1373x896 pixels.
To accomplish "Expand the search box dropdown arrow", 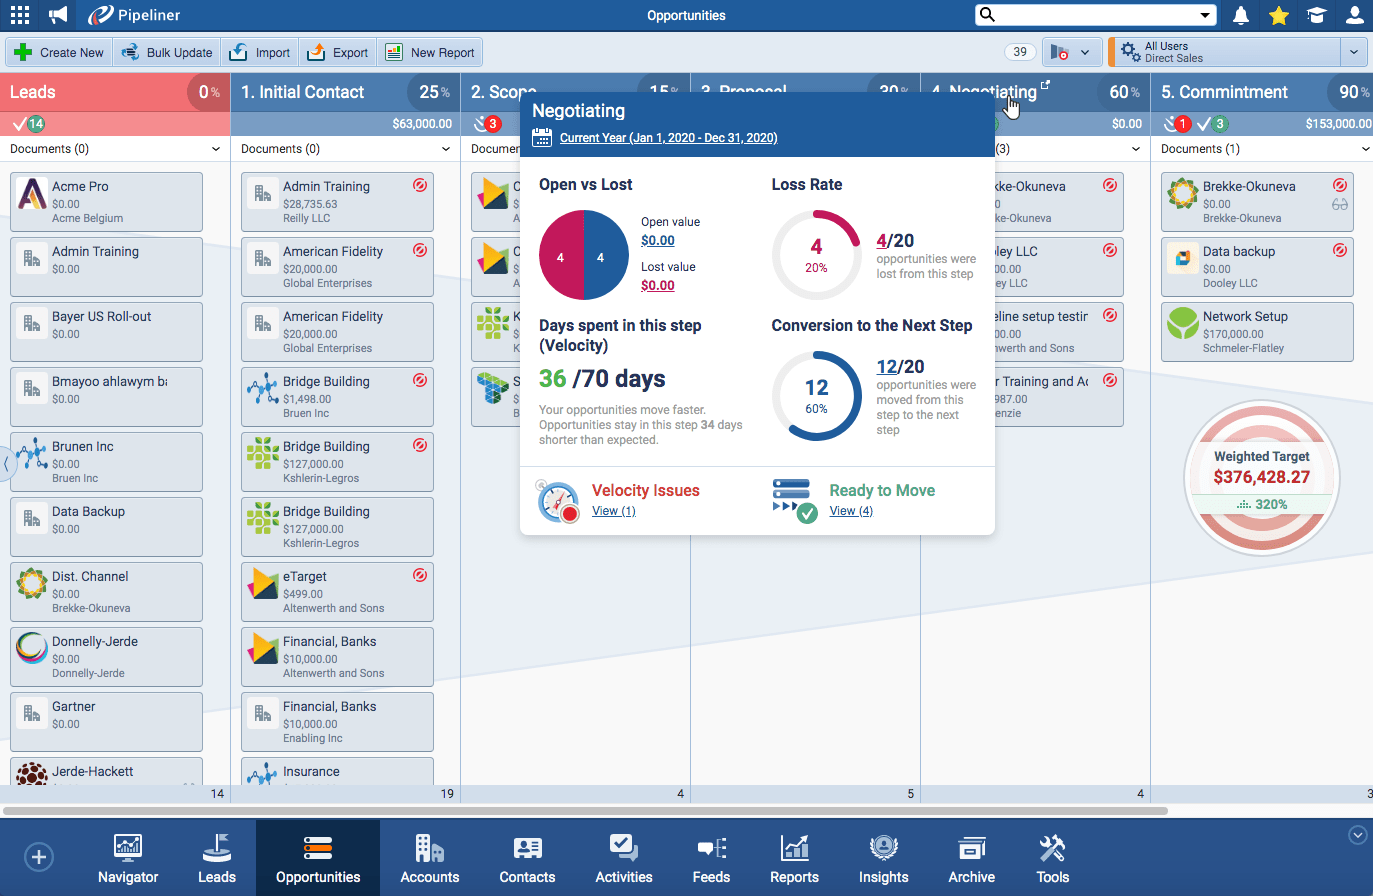I will (x=1205, y=15).
